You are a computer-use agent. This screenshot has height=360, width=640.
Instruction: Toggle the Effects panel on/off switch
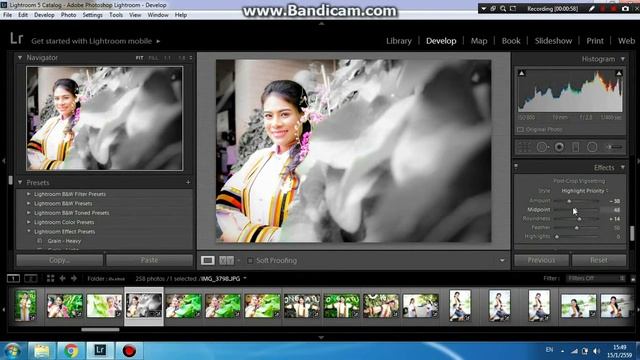pyautogui.click(x=516, y=167)
